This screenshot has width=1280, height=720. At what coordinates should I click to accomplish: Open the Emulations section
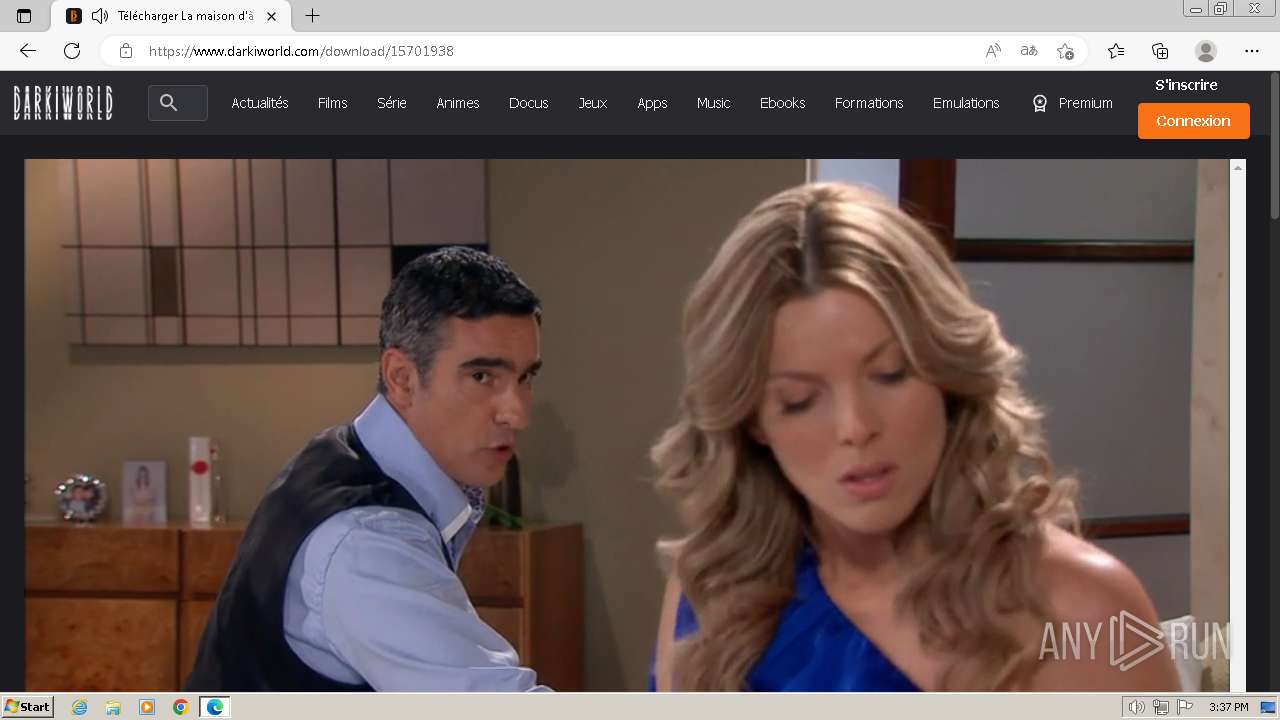coord(966,103)
